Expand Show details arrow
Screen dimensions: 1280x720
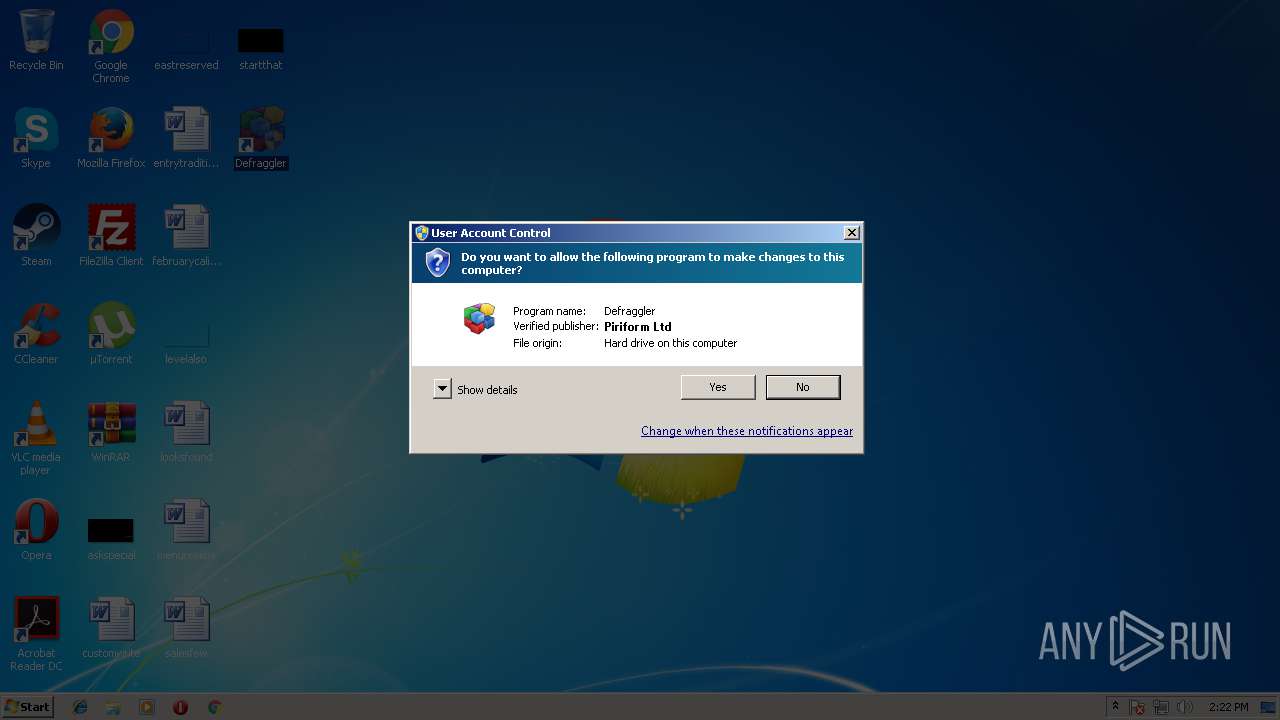442,389
